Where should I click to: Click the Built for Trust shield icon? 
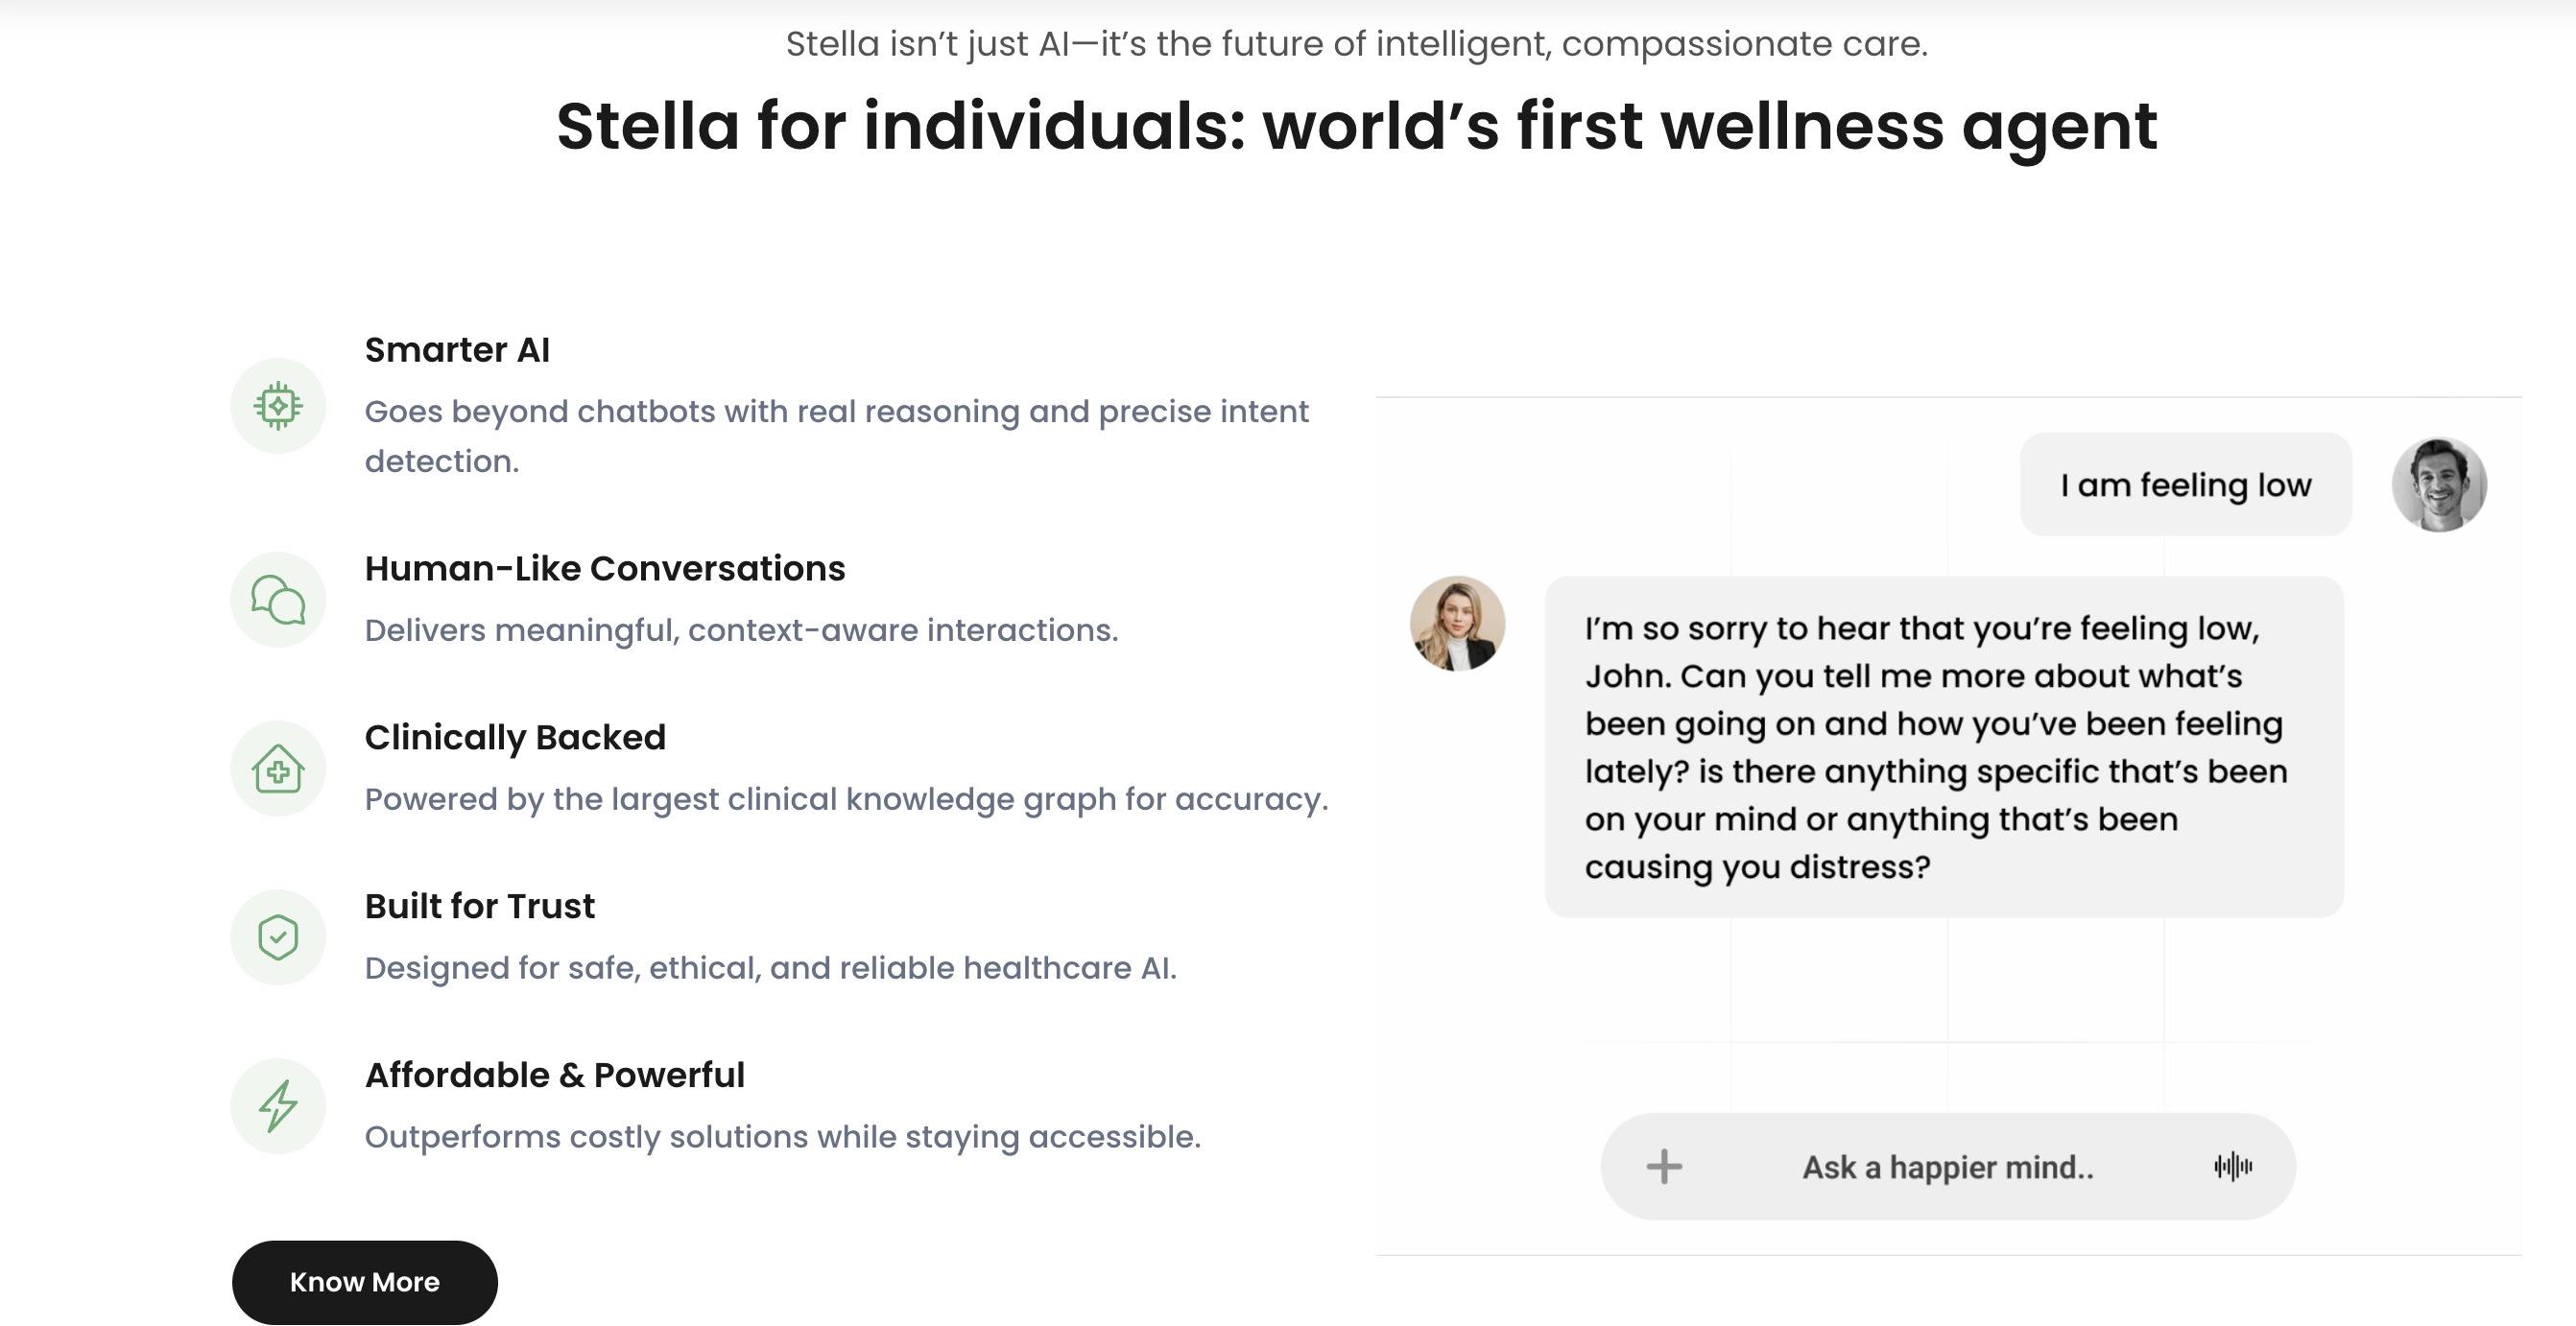(x=278, y=937)
